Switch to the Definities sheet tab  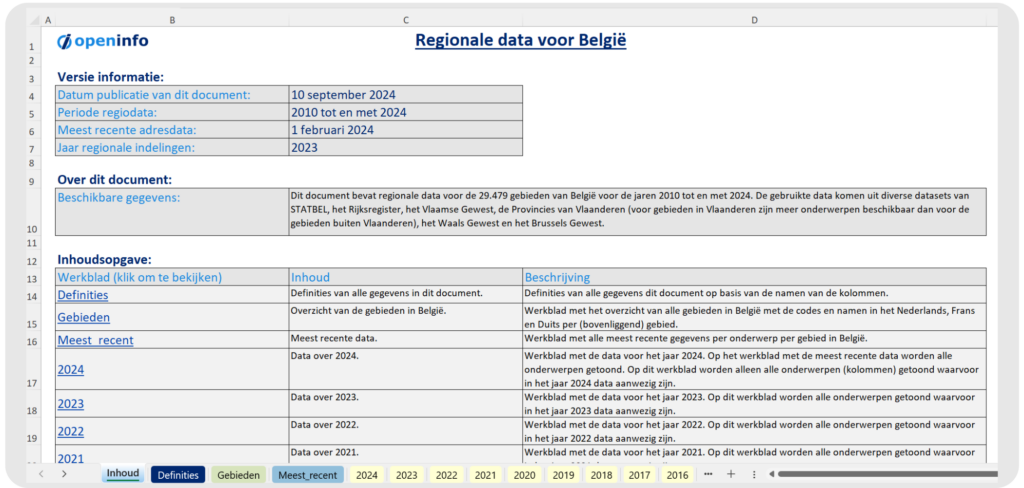(x=178, y=475)
